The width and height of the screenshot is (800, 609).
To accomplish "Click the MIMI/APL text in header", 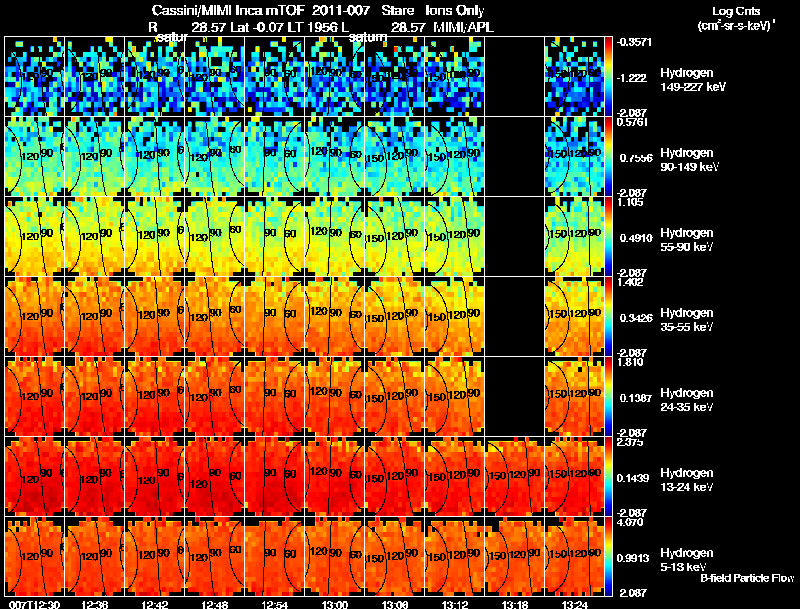I will 463,27.
